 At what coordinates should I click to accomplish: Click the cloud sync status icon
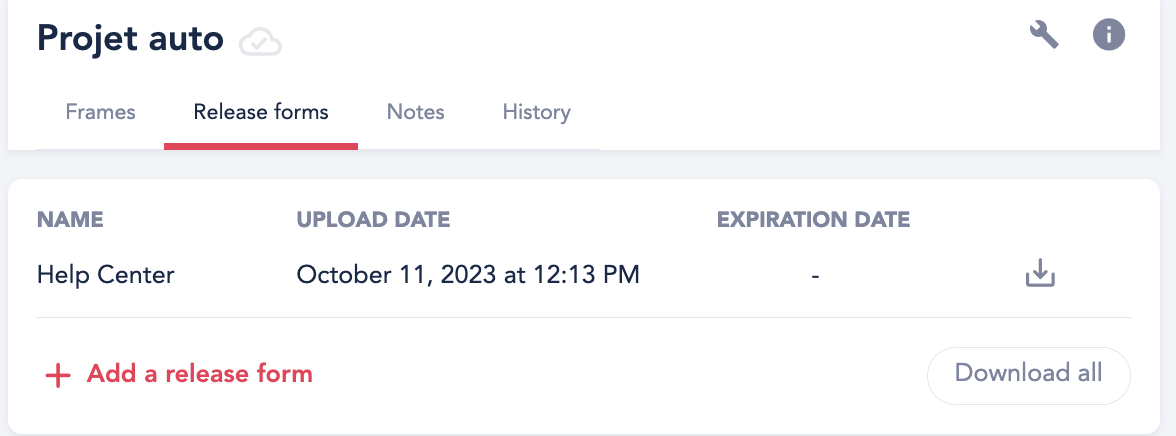click(260, 41)
